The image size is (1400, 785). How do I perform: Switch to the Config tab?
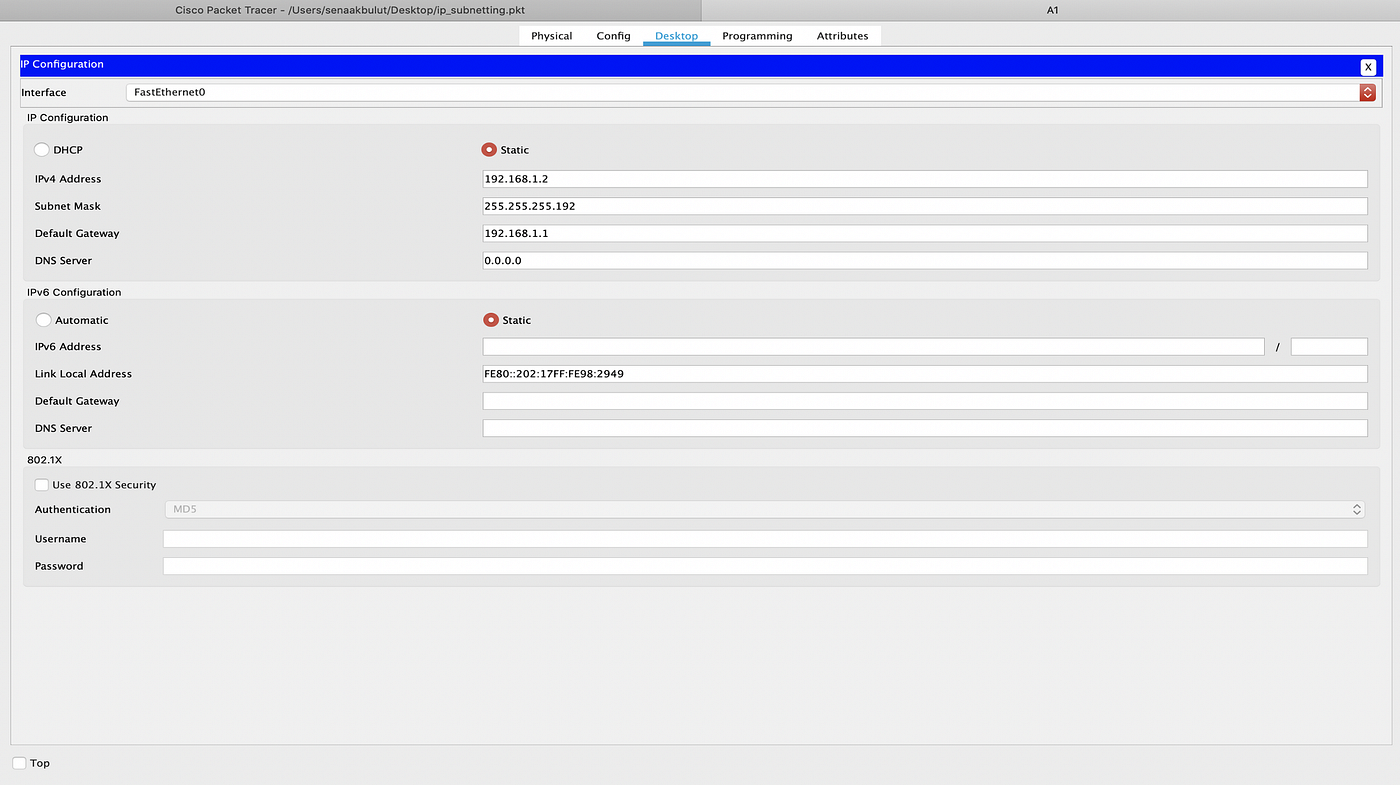pyautogui.click(x=613, y=36)
